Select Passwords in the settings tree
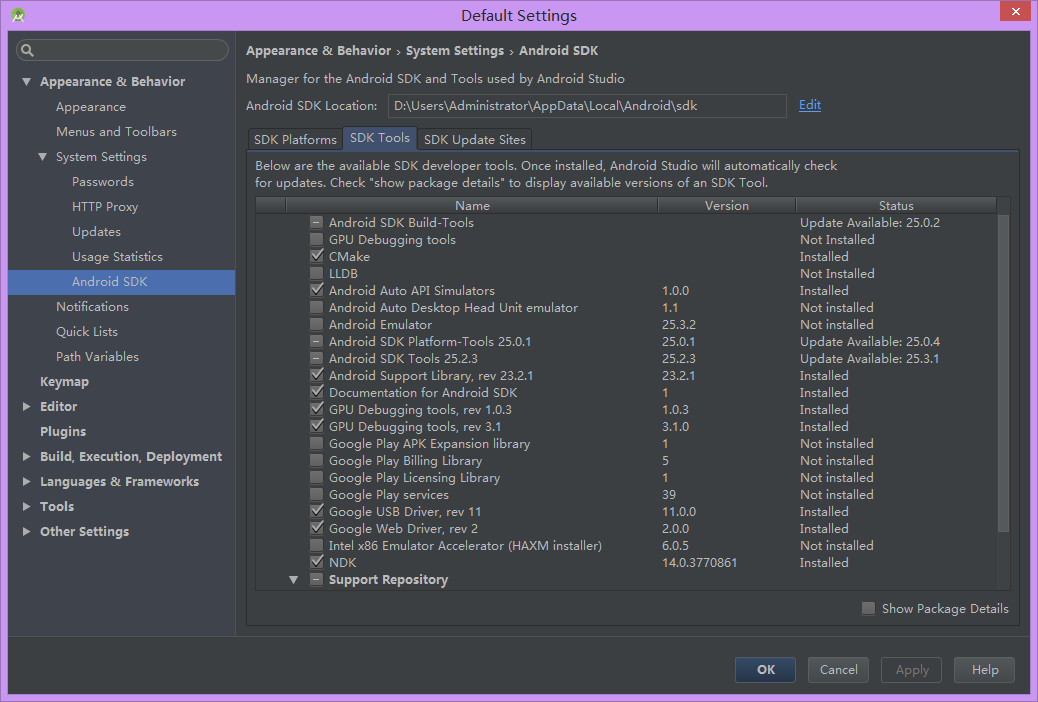The width and height of the screenshot is (1038, 702). click(103, 181)
